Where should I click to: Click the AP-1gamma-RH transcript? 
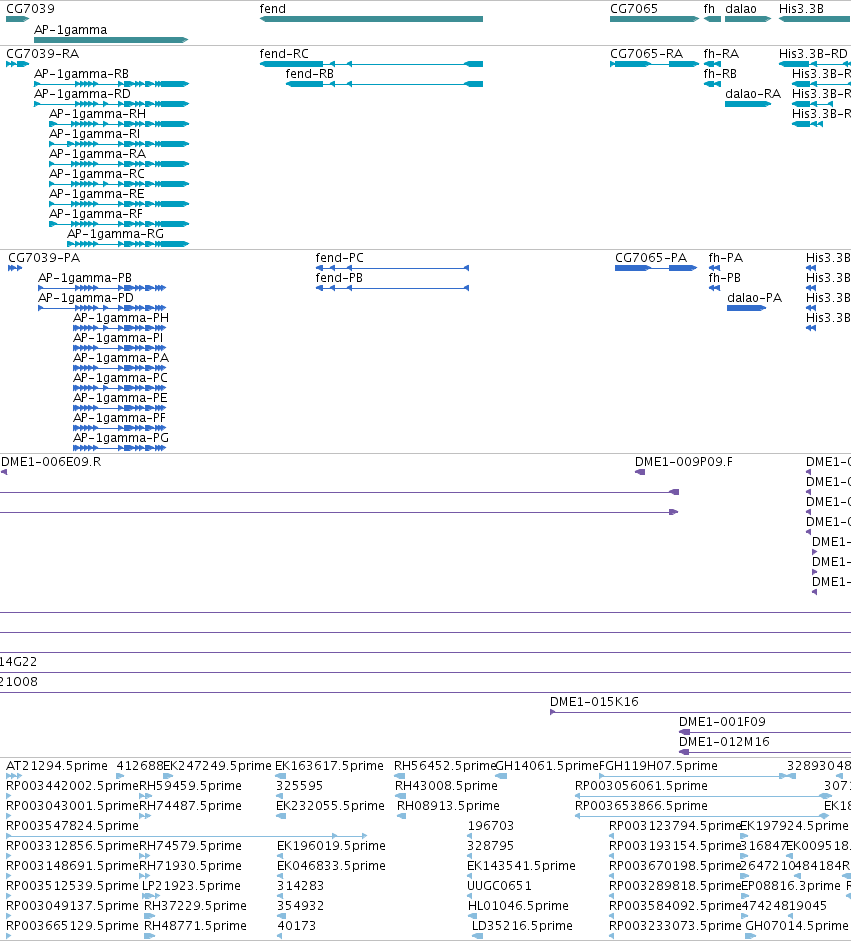pos(119,124)
